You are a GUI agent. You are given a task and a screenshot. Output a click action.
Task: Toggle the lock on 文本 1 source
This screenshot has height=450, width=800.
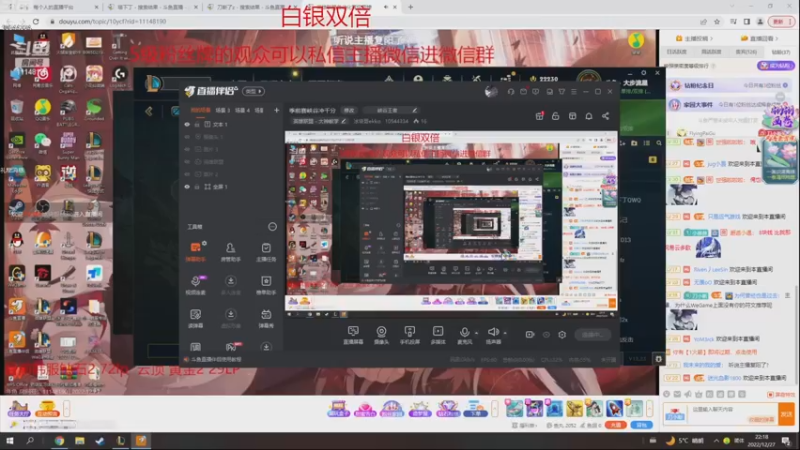[x=197, y=124]
